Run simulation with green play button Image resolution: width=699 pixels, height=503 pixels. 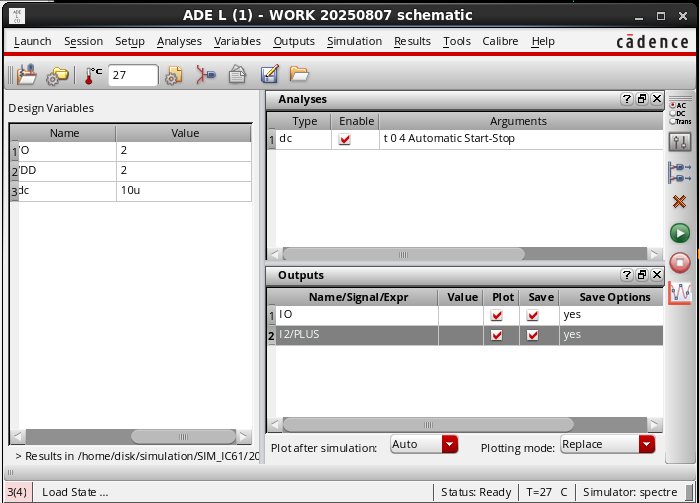[x=680, y=233]
